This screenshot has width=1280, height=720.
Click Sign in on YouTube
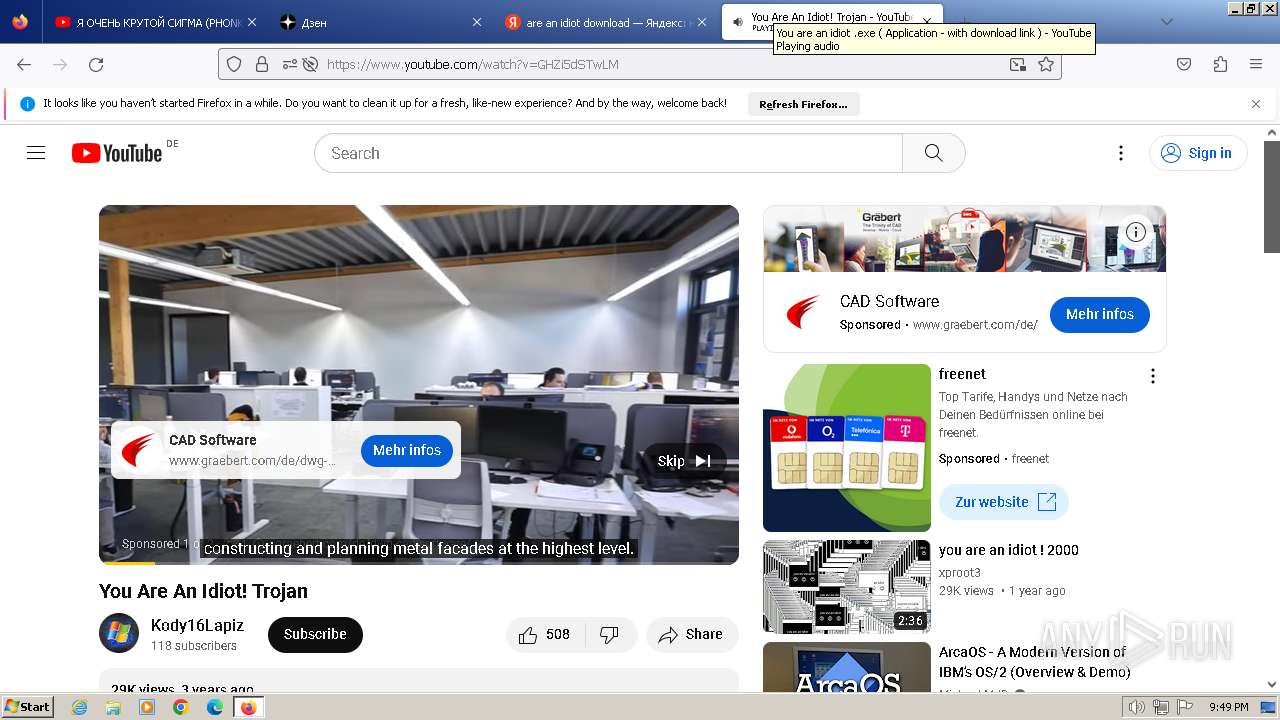1198,153
